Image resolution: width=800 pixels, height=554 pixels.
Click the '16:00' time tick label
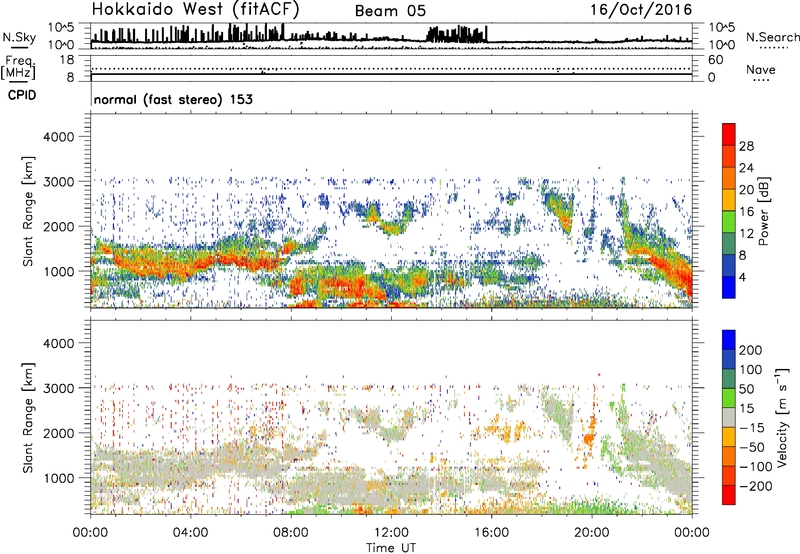491,533
